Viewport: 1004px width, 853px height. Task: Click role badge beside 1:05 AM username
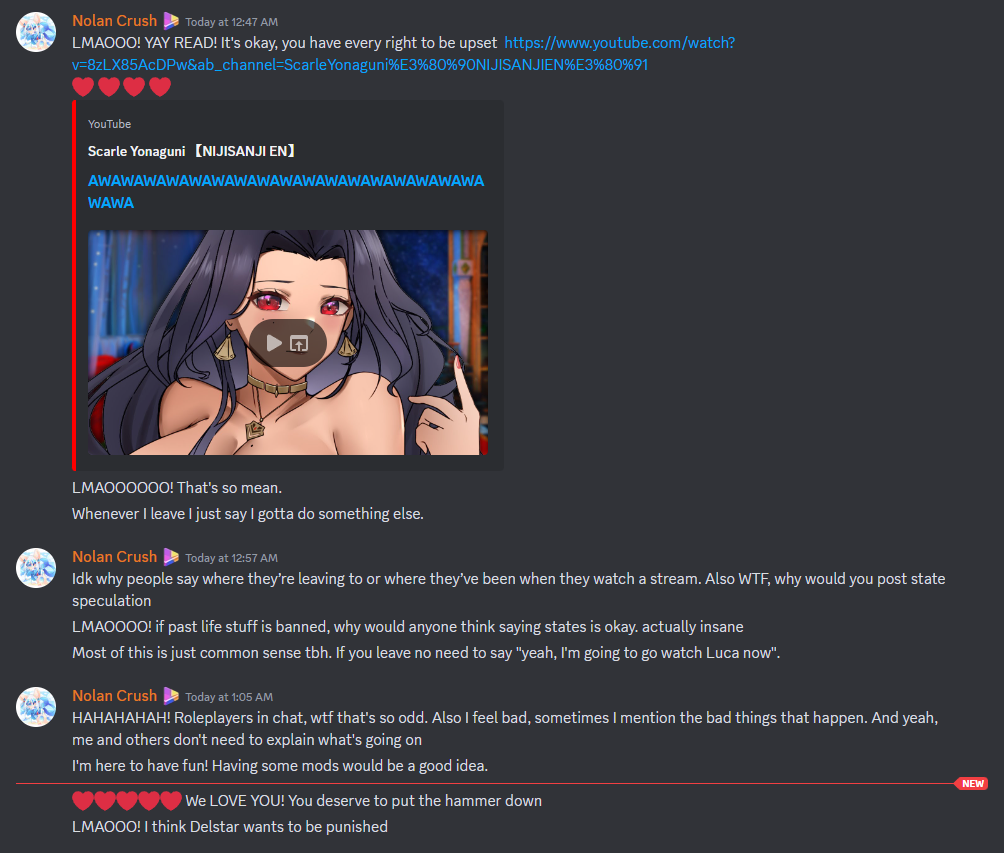click(171, 696)
